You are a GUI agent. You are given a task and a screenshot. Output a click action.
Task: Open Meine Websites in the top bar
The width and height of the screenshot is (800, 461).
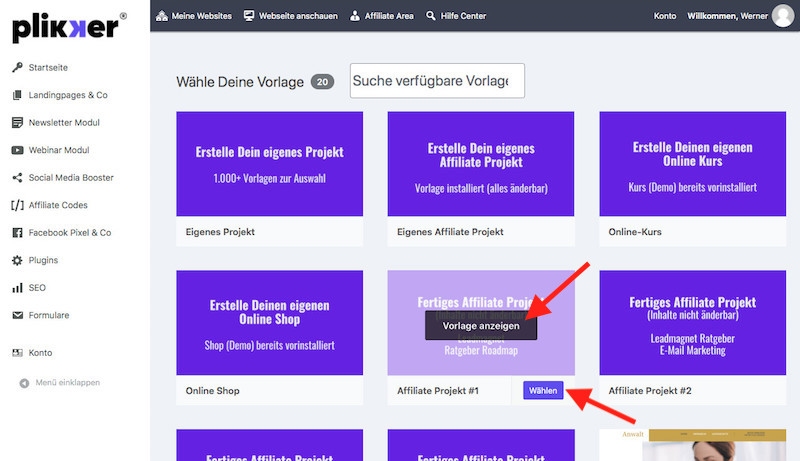point(194,16)
